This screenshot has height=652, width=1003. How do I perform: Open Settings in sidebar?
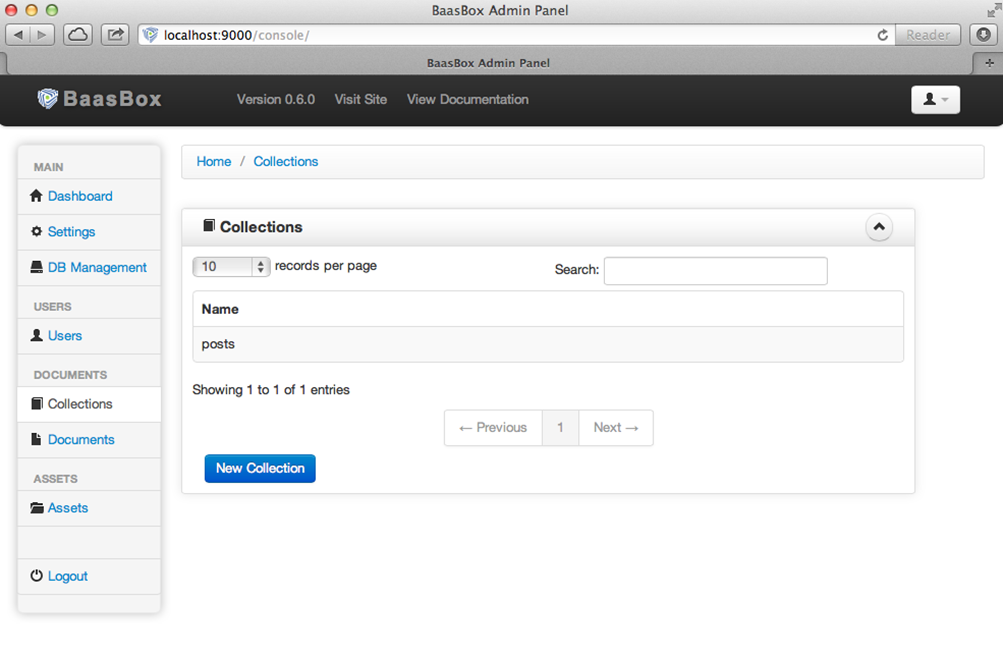(72, 232)
